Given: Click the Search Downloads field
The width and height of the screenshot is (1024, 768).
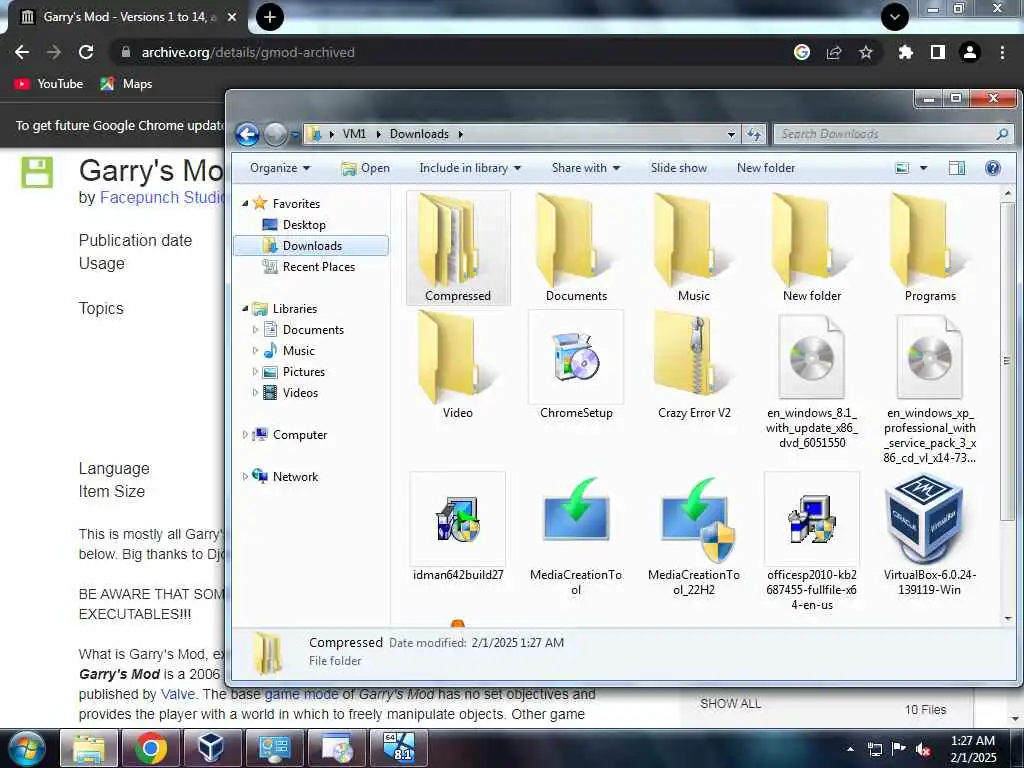Looking at the screenshot, I should point(892,134).
